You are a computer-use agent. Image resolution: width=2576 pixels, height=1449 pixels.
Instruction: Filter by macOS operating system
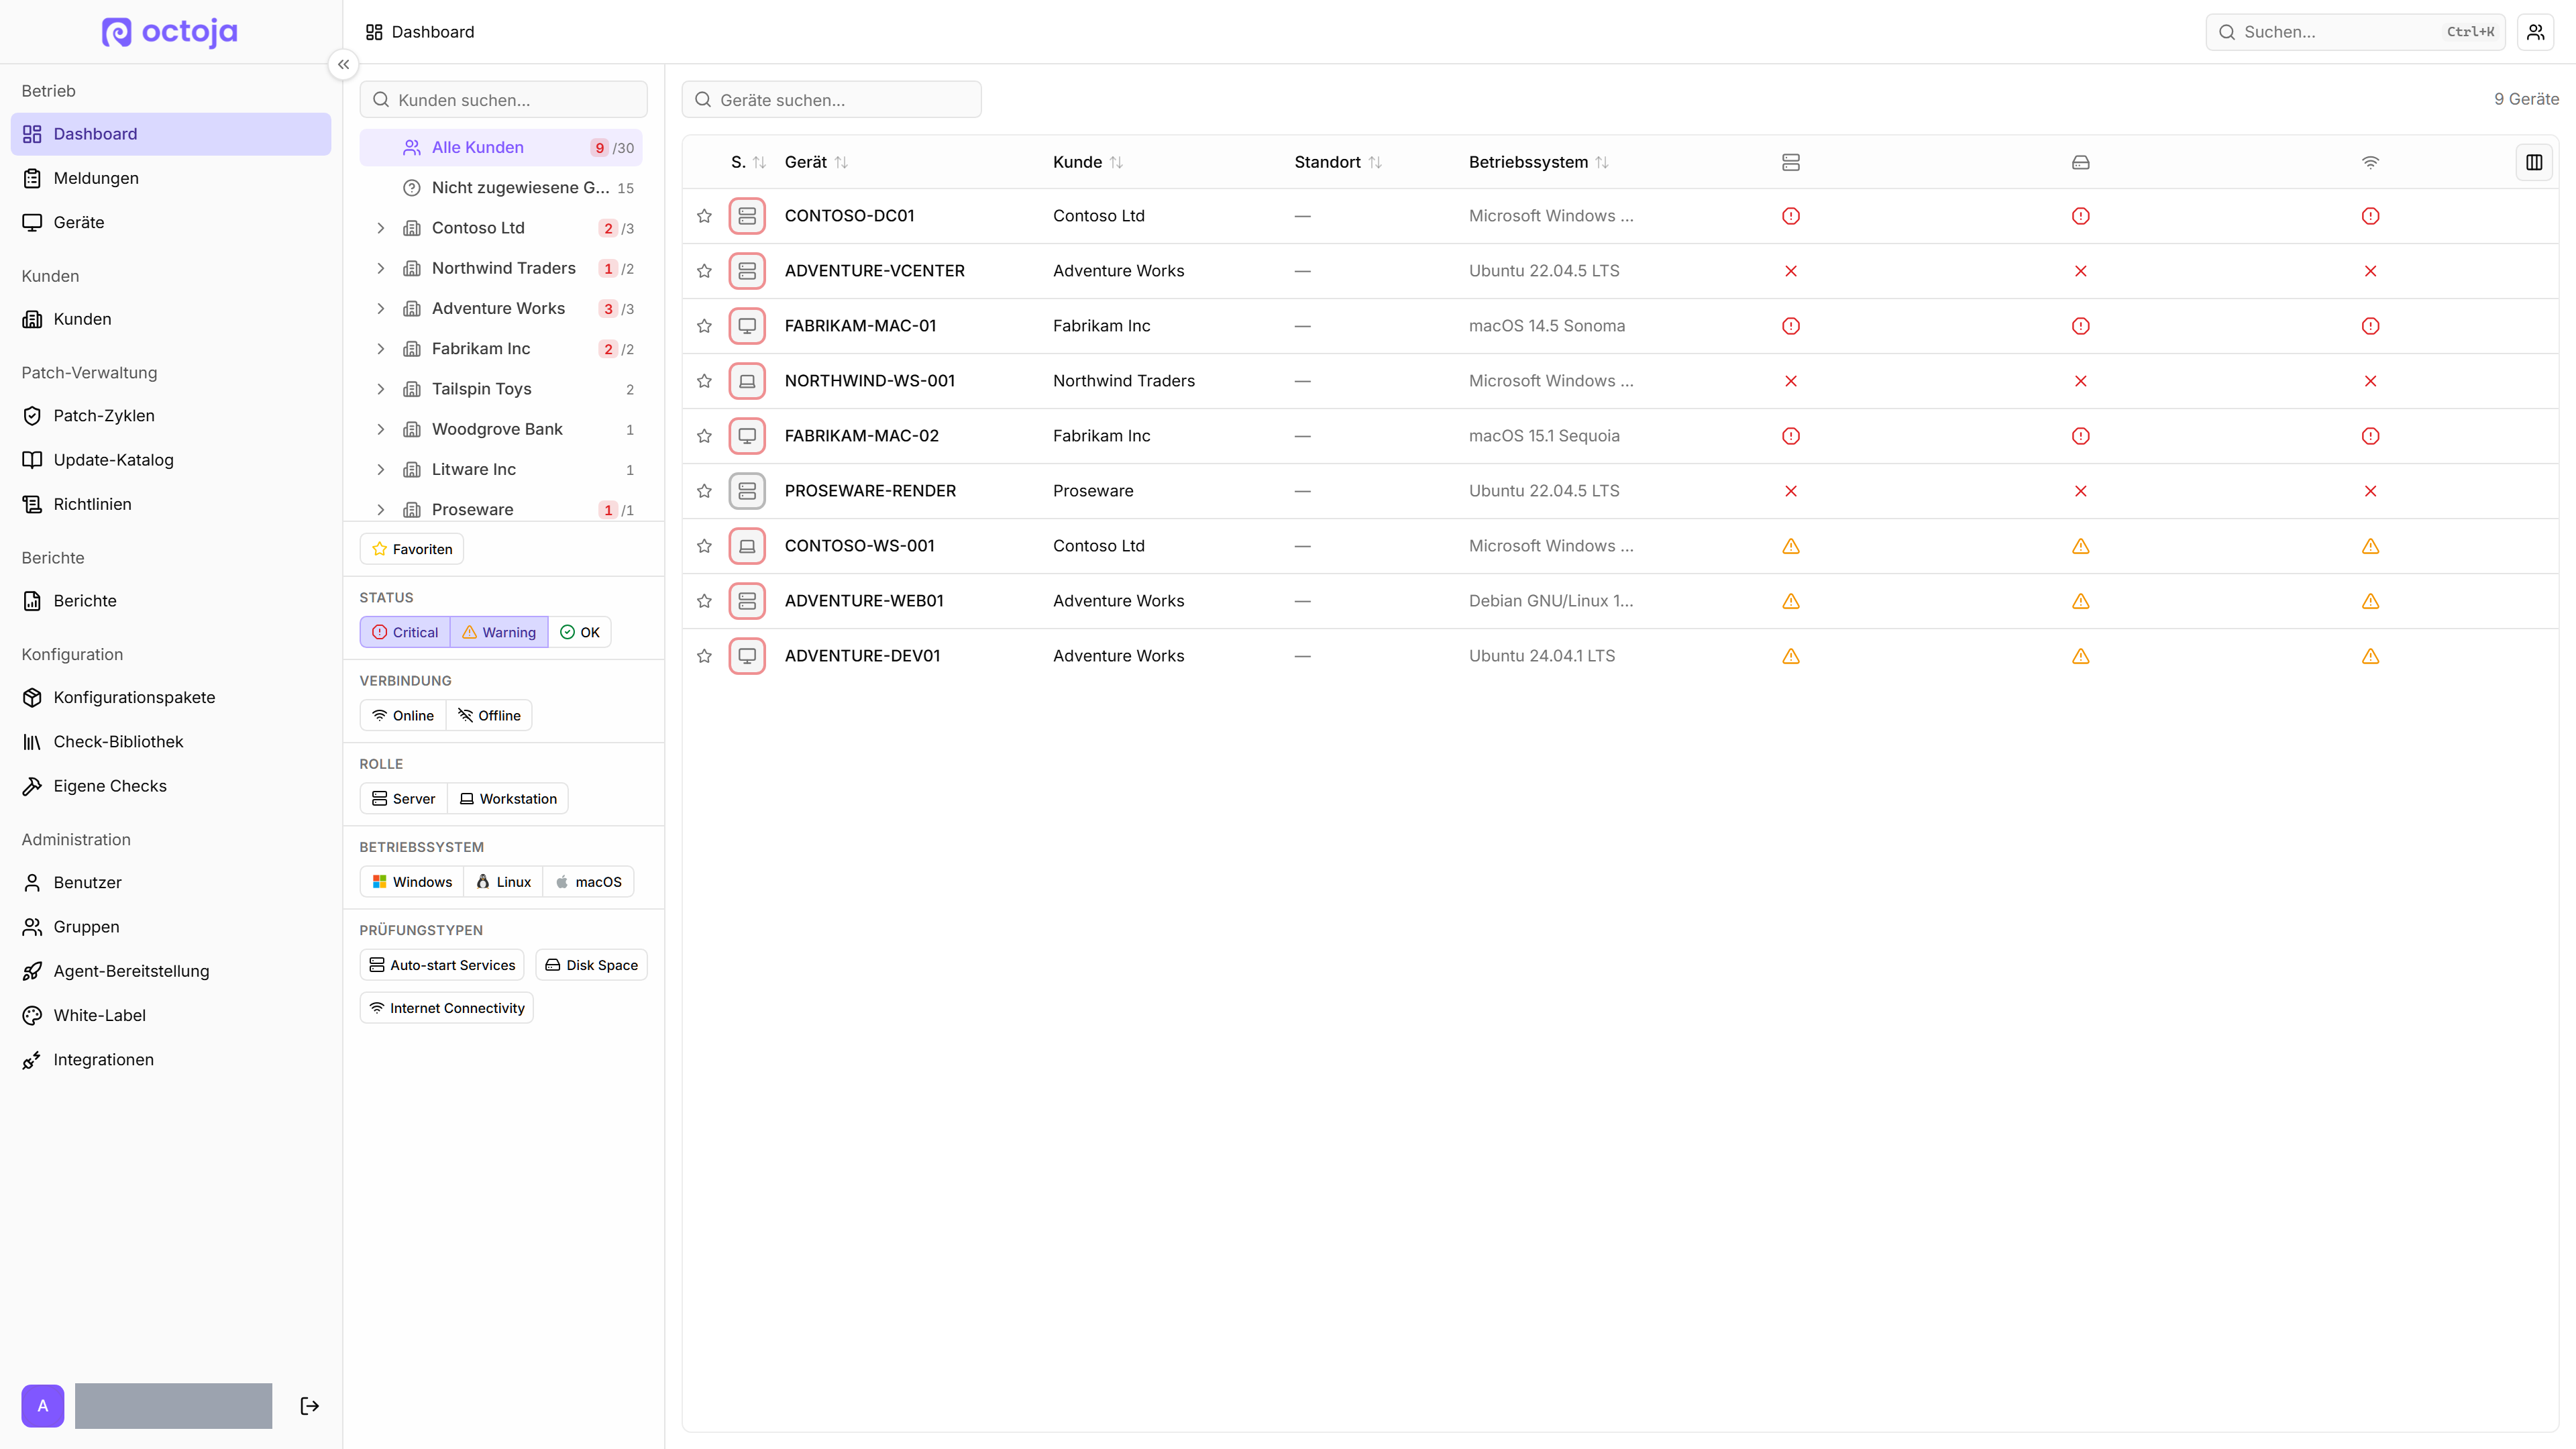coord(588,881)
